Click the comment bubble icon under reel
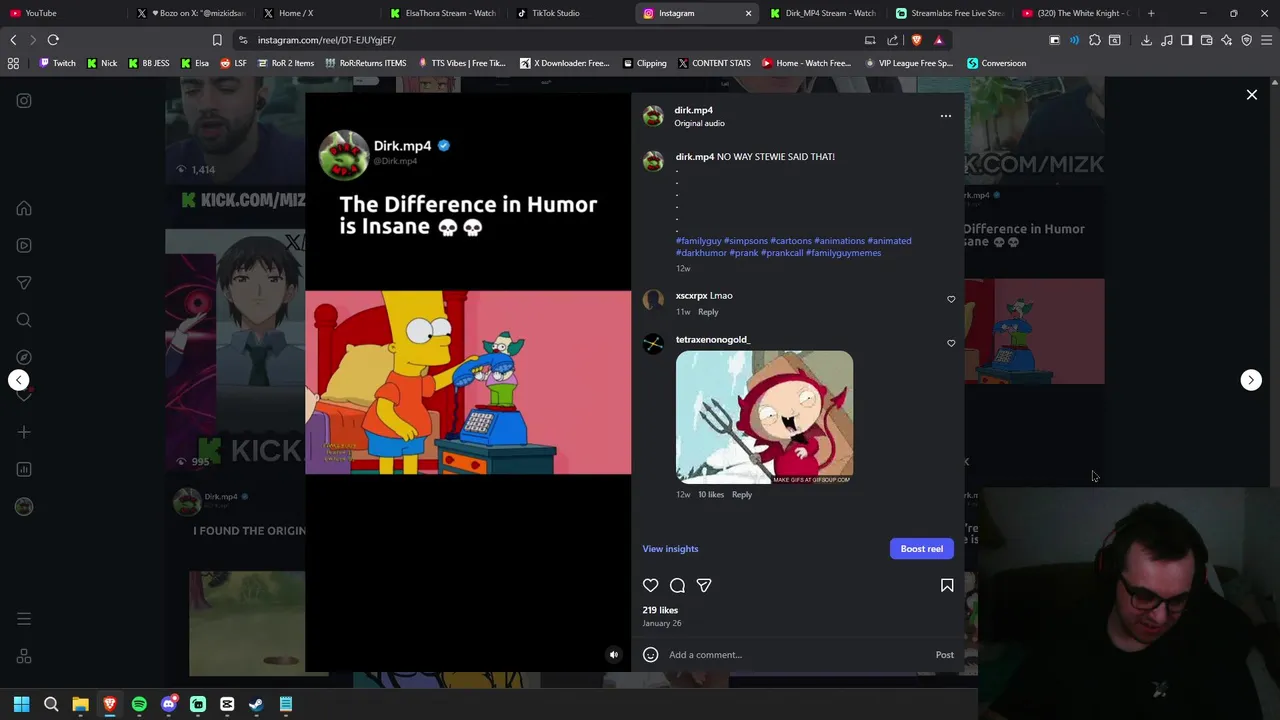Viewport: 1280px width, 720px height. coord(677,585)
